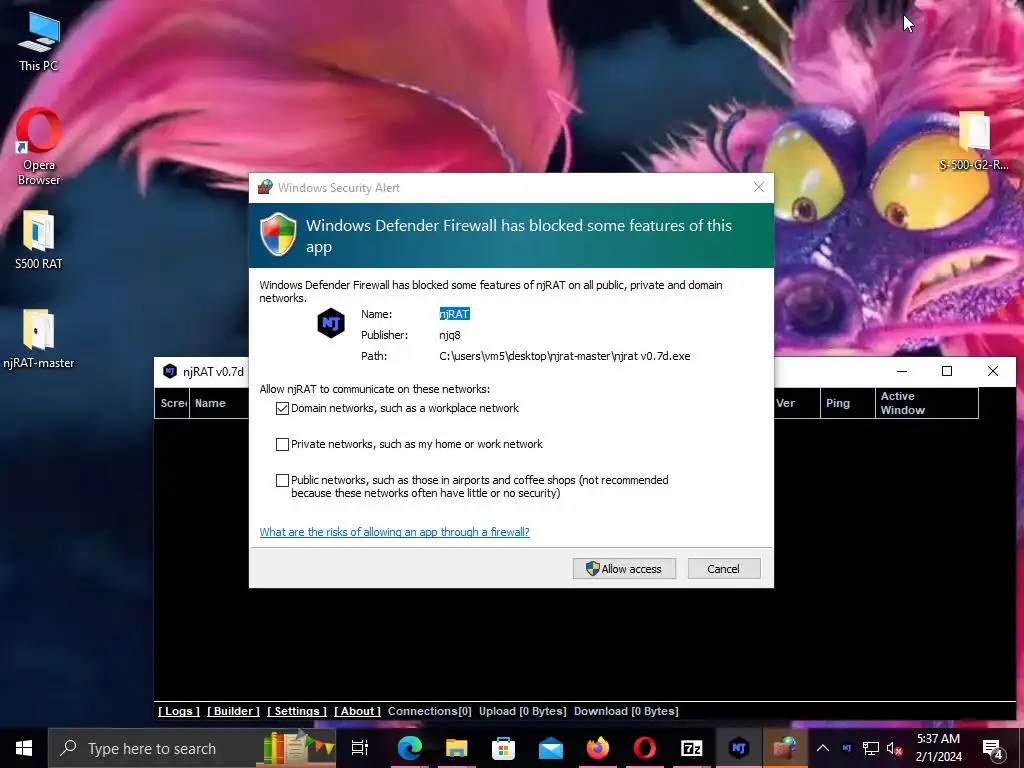The width and height of the screenshot is (1024, 768).
Task: Click the Download [0 Bytes] status text
Action: pyautogui.click(x=626, y=711)
